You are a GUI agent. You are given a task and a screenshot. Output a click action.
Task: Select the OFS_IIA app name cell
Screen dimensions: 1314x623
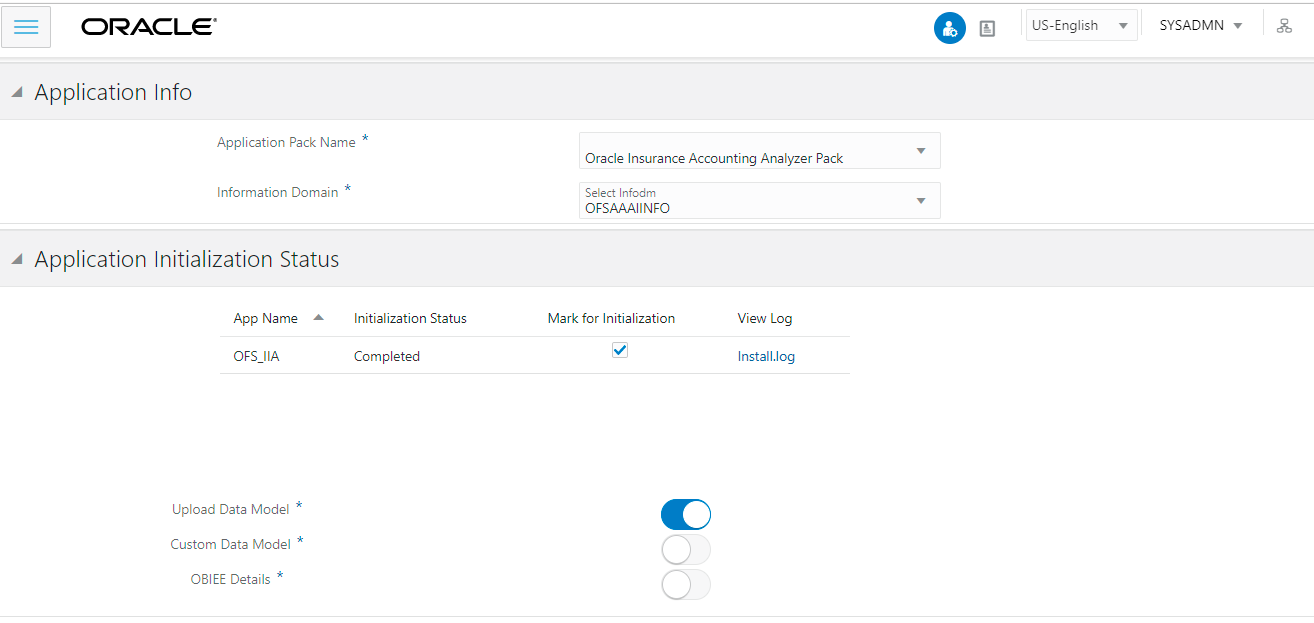[x=256, y=356]
